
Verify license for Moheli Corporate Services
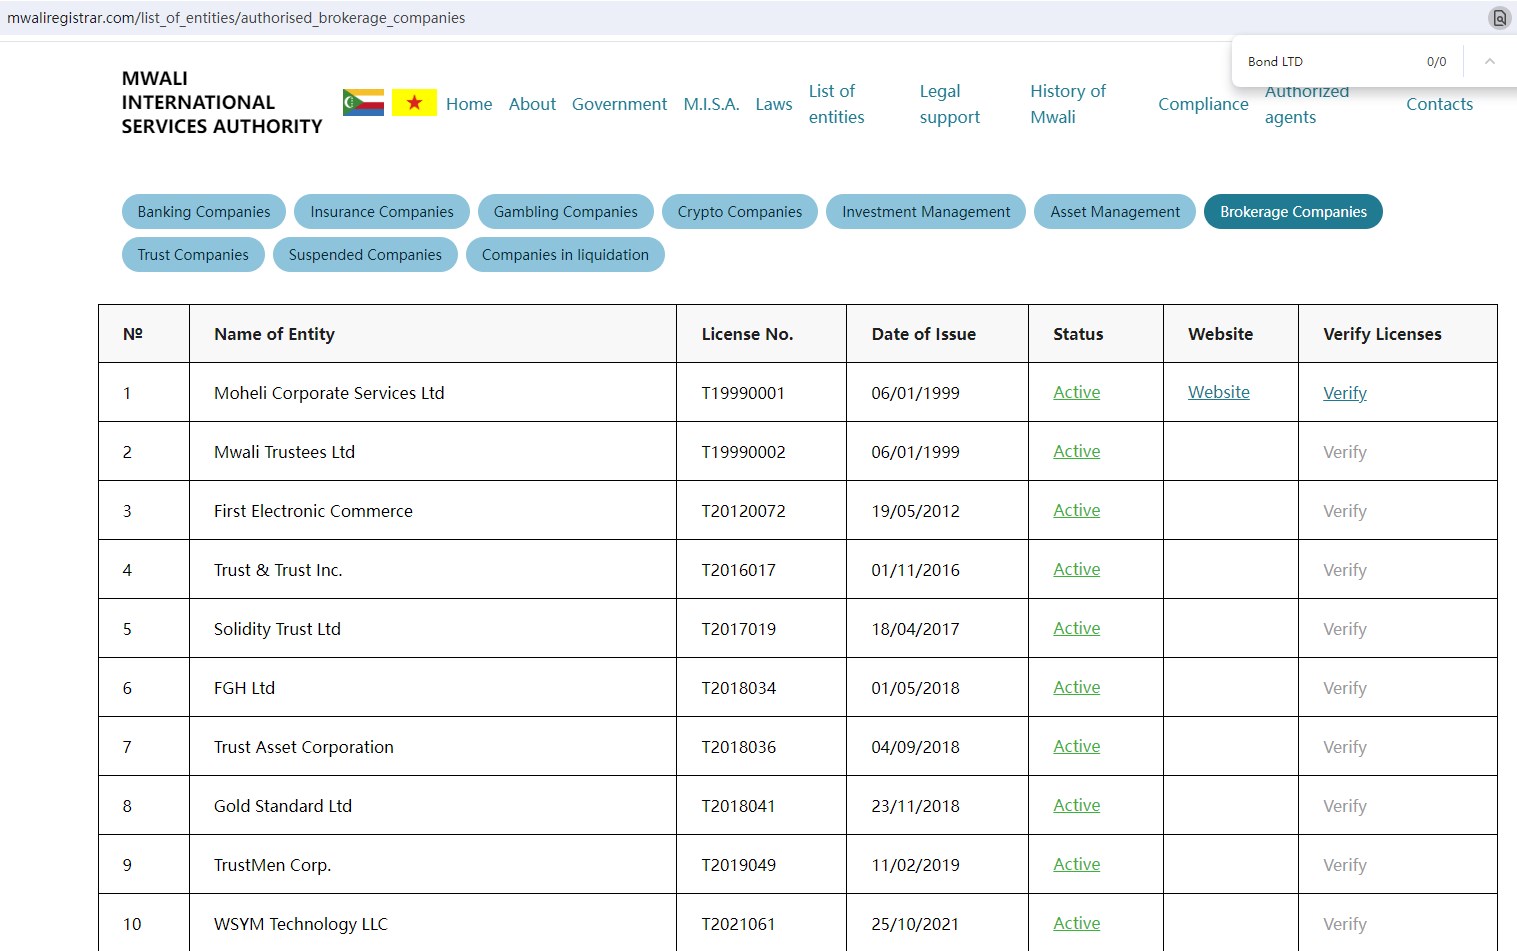click(x=1344, y=393)
